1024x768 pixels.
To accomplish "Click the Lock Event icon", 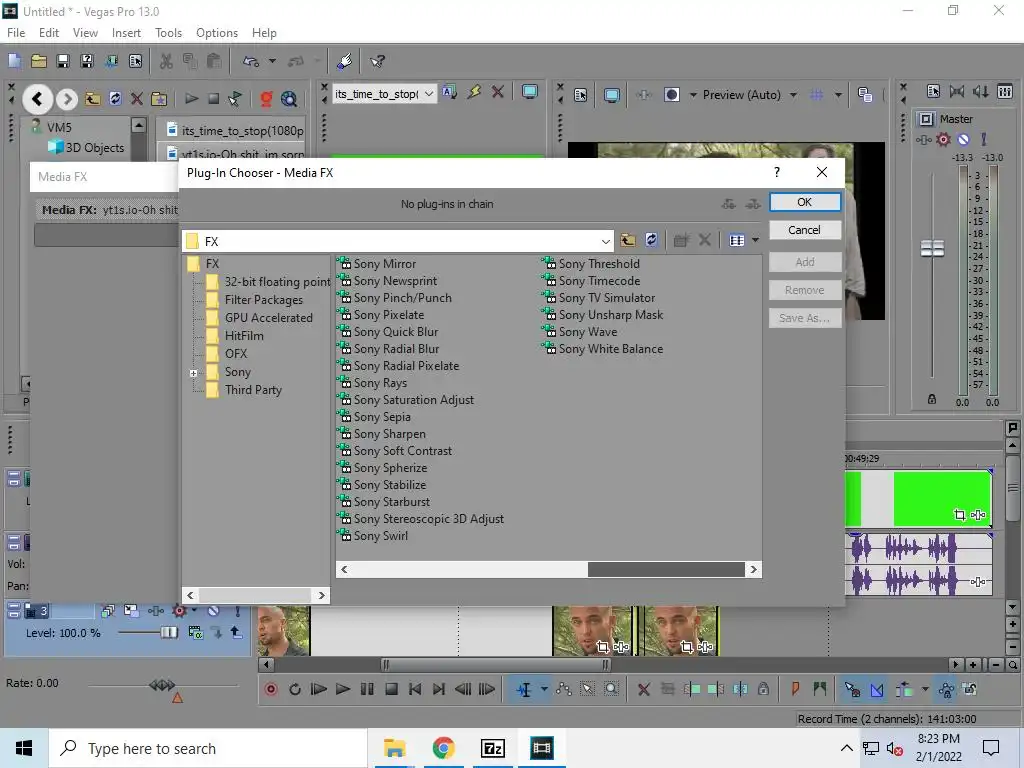I will pyautogui.click(x=763, y=689).
